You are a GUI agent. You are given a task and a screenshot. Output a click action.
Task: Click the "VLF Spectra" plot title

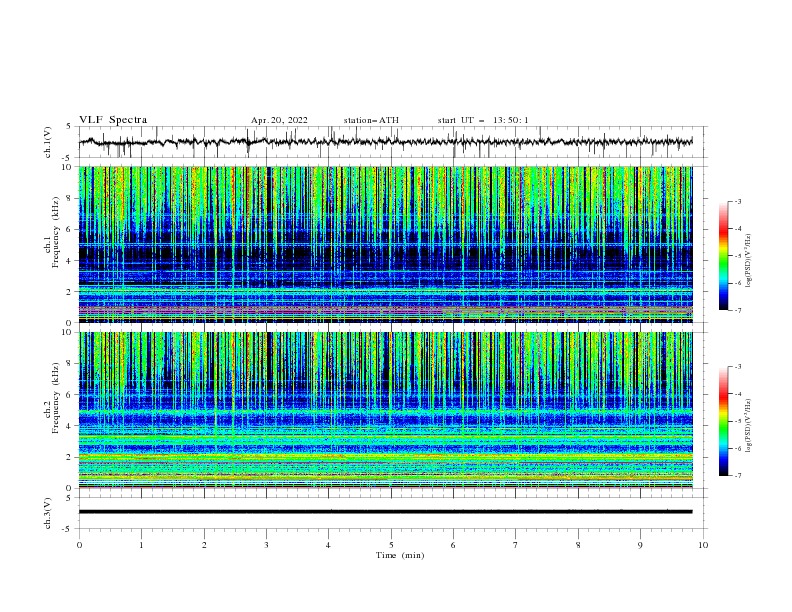[x=113, y=120]
